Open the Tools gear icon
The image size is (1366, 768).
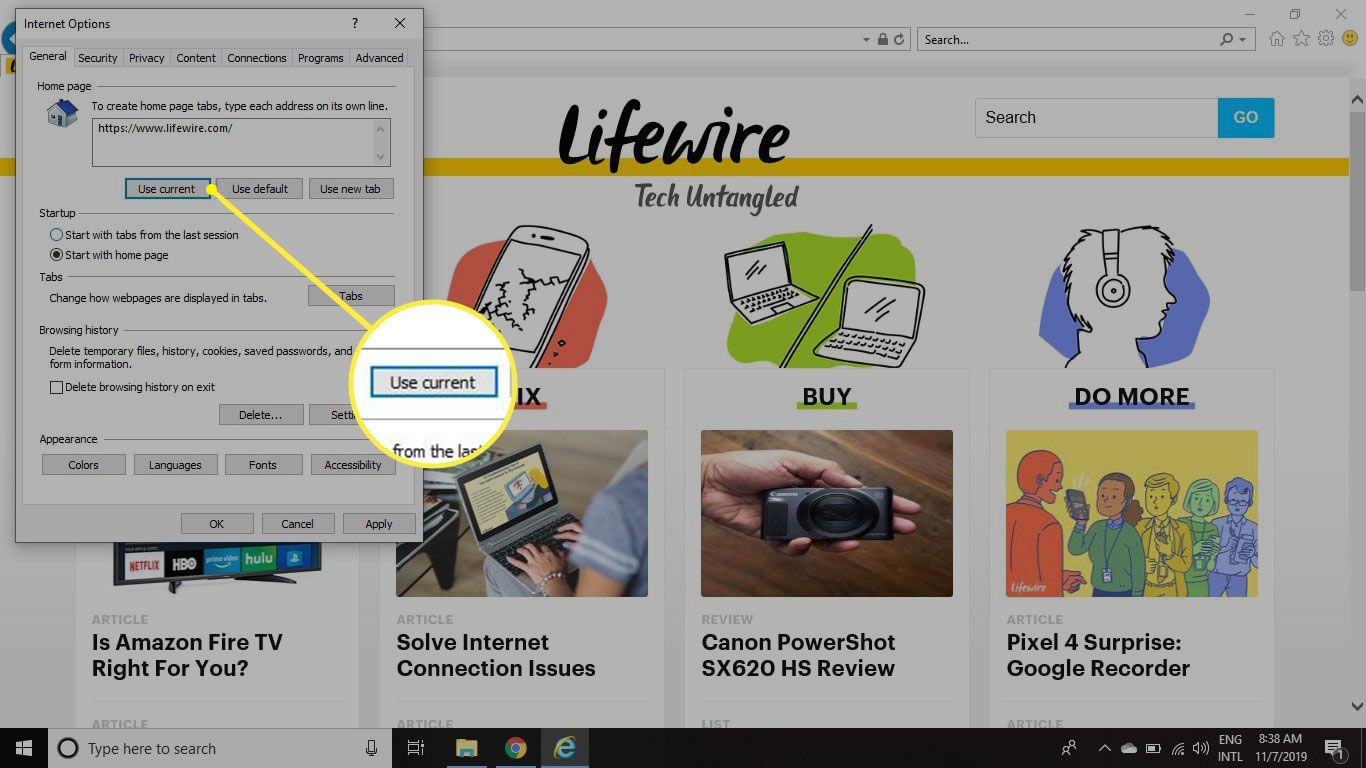pos(1326,39)
